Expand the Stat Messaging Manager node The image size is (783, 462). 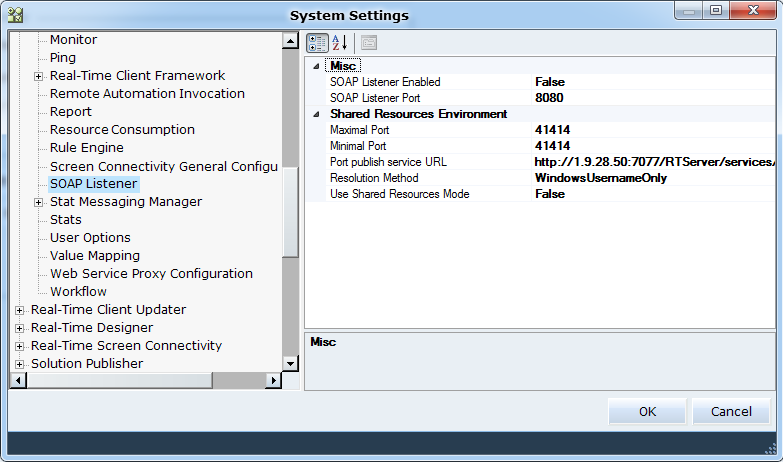point(39,202)
